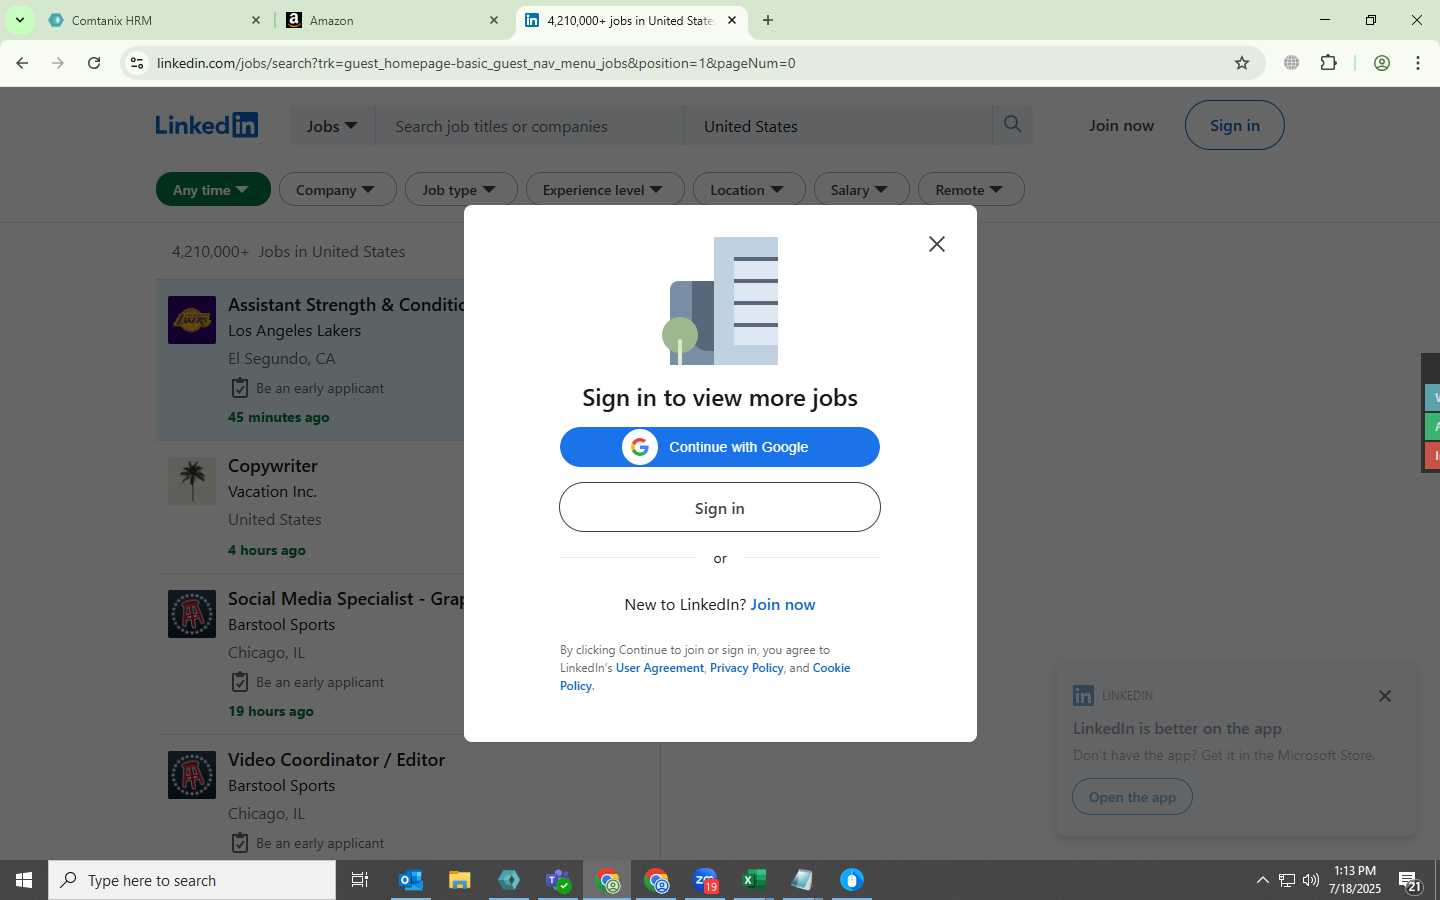The height and width of the screenshot is (900, 1440).
Task: Expand the Jobs dropdown
Action: (x=332, y=126)
